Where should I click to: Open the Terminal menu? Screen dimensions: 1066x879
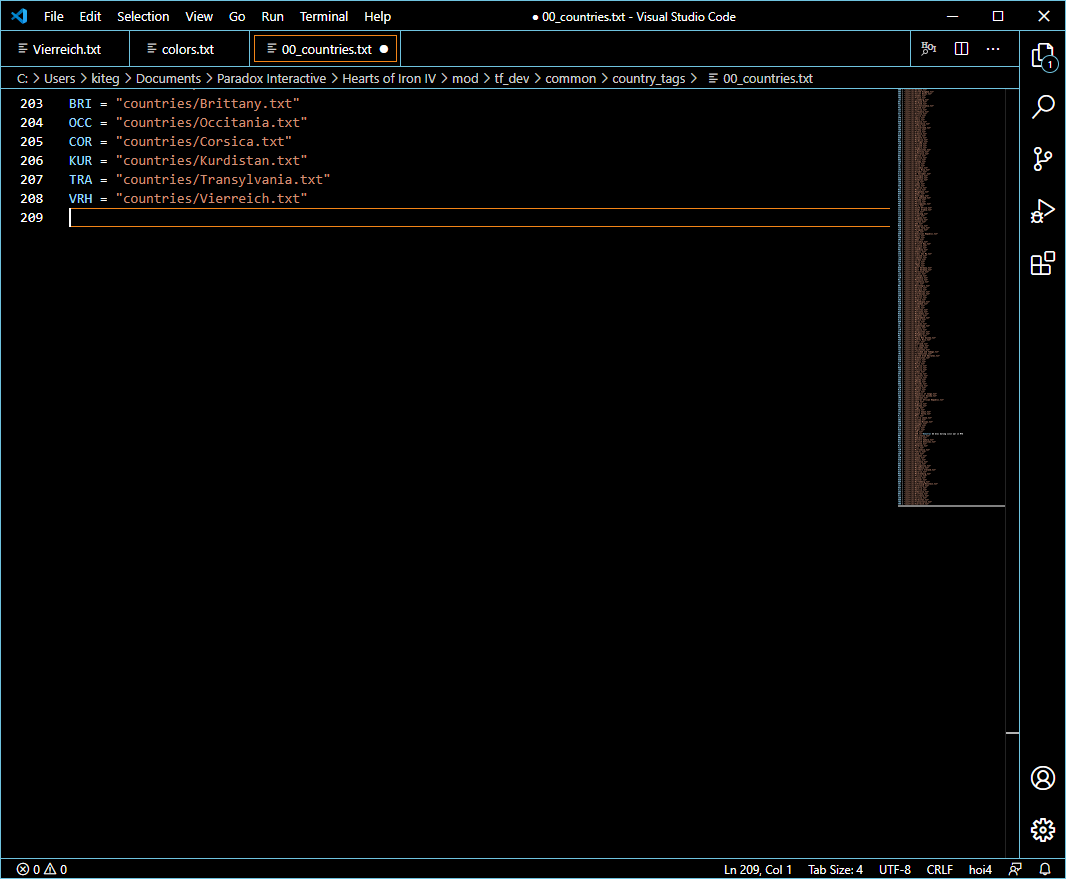[x=324, y=16]
